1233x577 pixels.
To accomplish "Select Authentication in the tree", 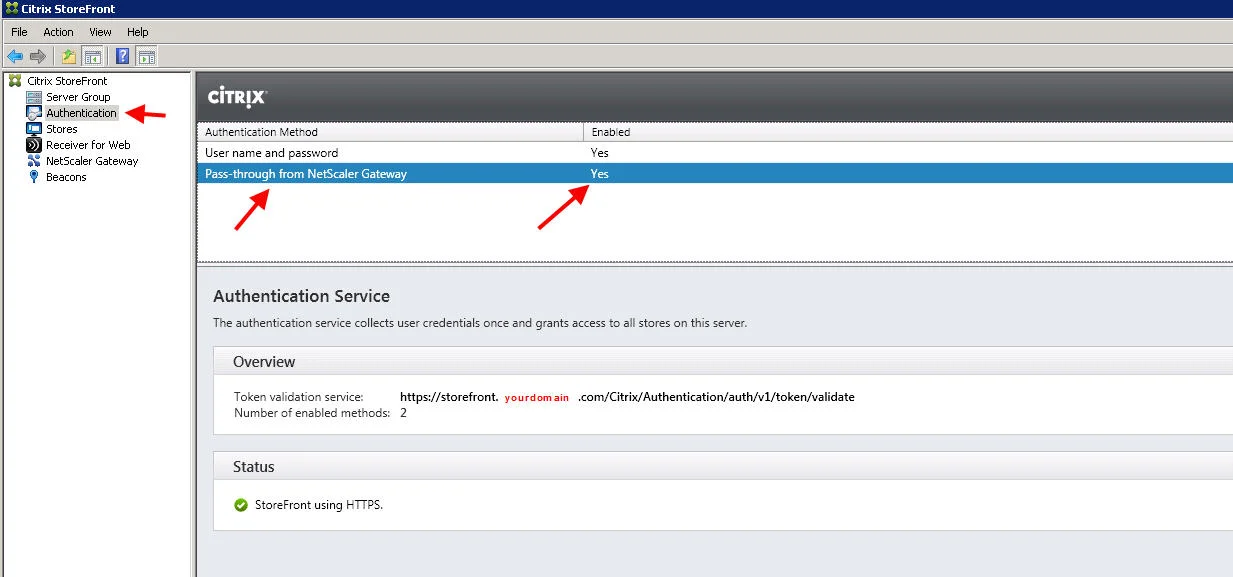I will pyautogui.click(x=82, y=113).
